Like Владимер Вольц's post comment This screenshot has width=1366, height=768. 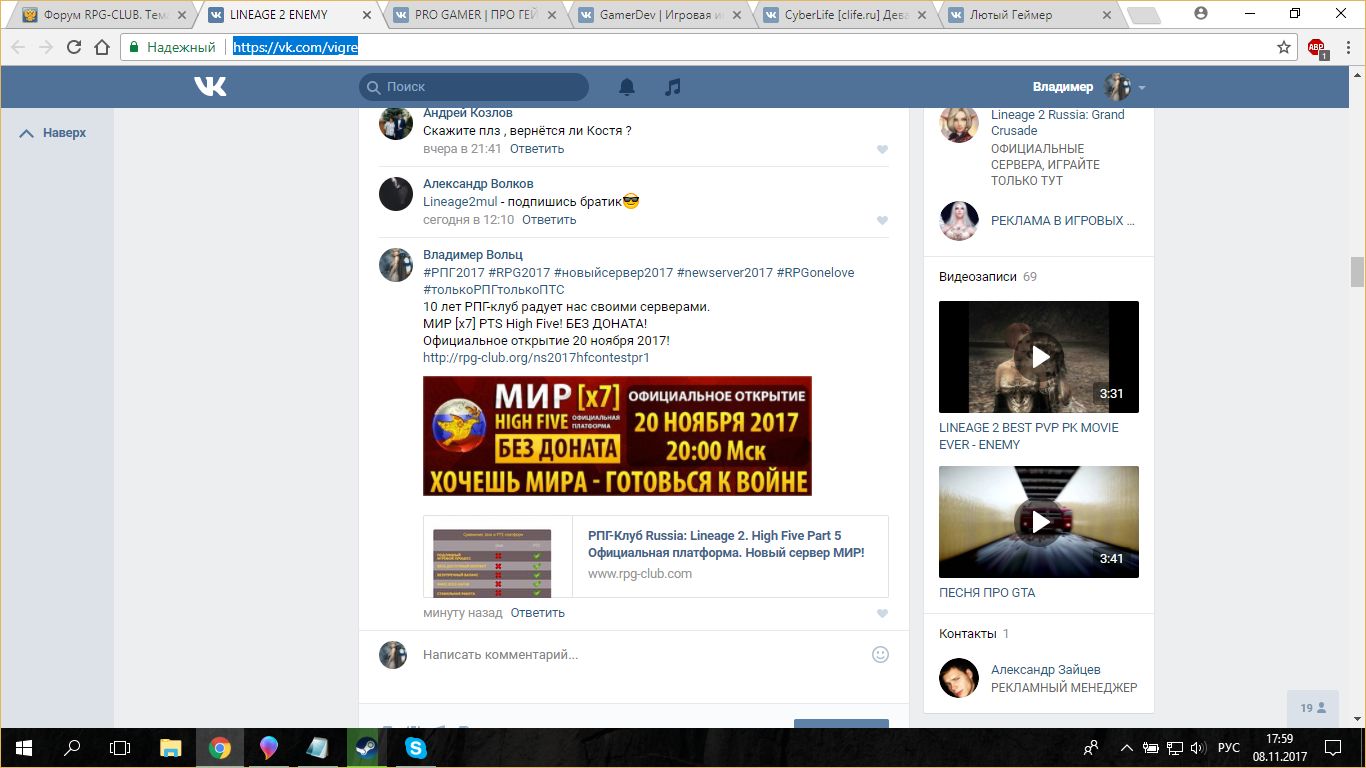(x=882, y=613)
